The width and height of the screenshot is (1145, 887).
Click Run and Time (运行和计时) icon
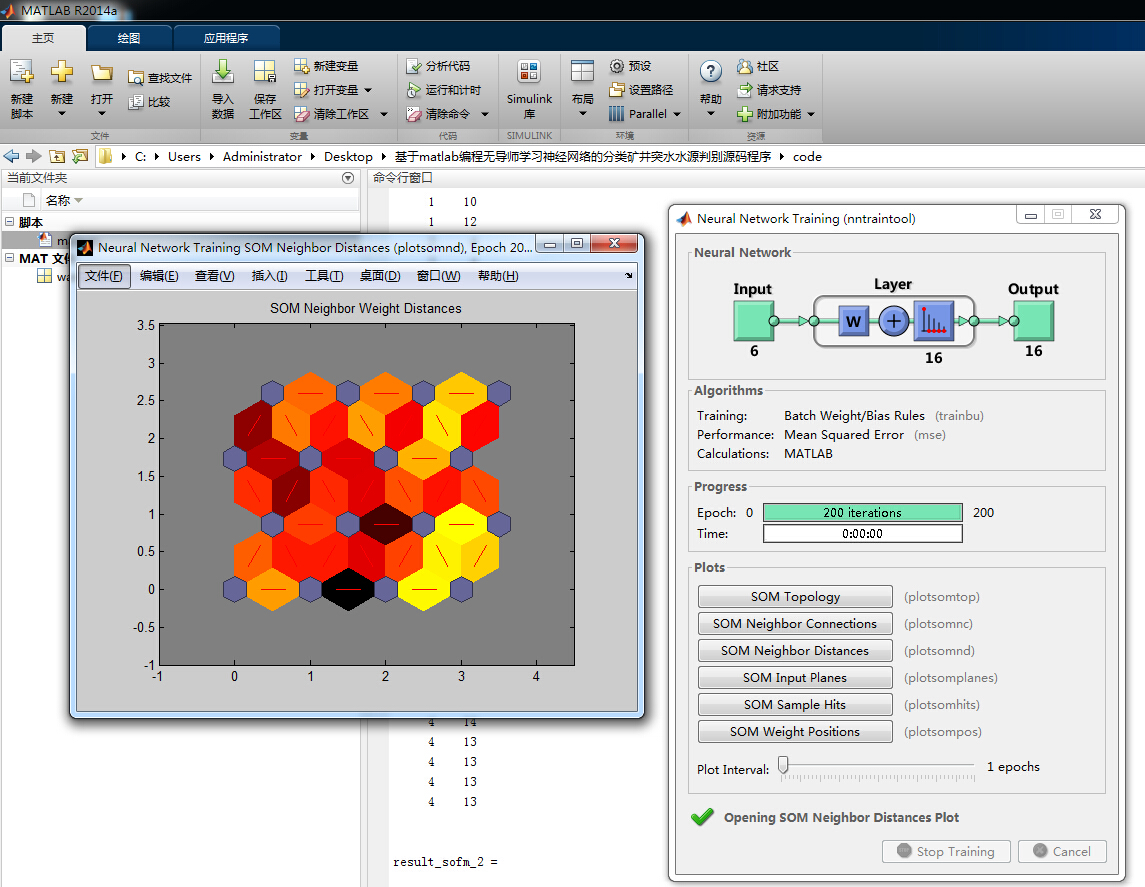pyautogui.click(x=413, y=90)
